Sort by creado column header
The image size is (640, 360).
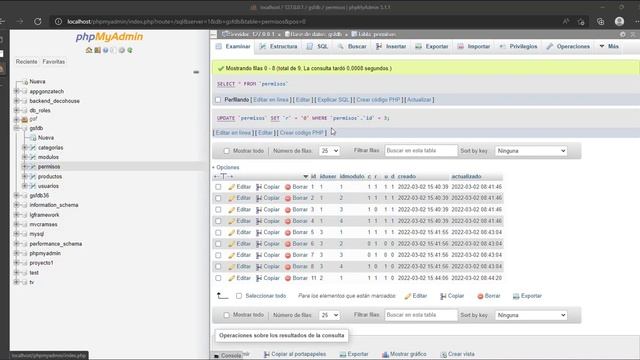(x=407, y=176)
